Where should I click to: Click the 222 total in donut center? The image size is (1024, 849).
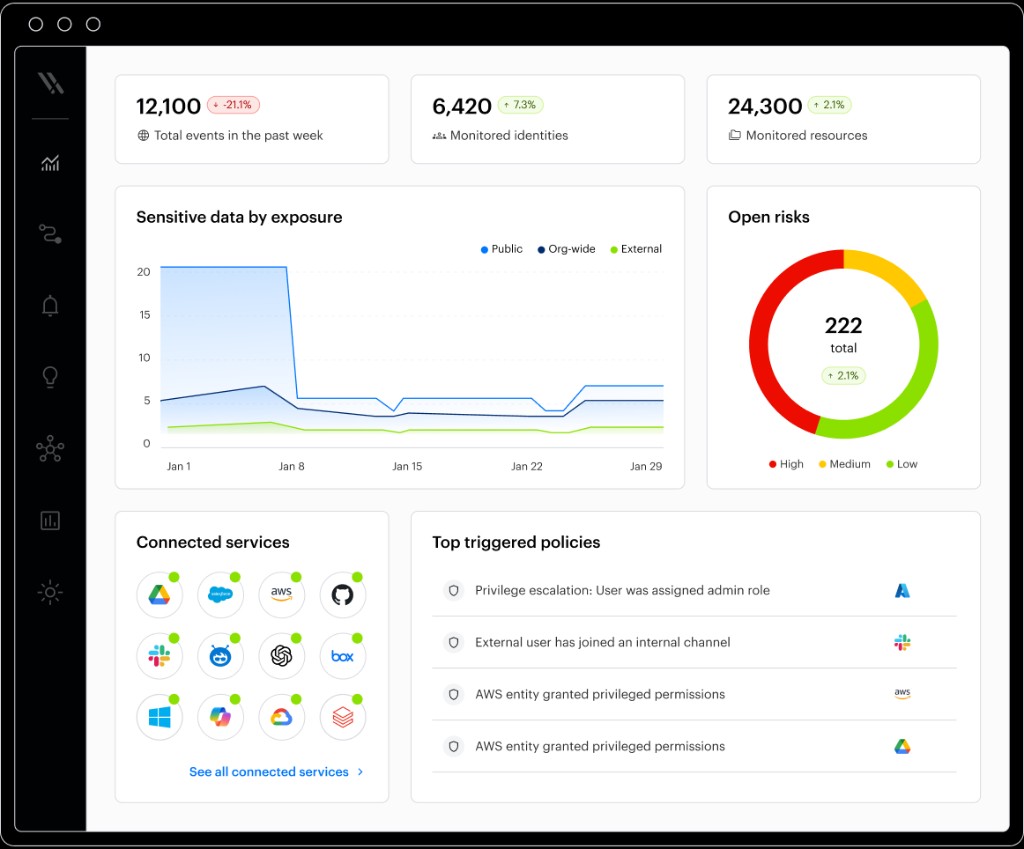point(843,325)
